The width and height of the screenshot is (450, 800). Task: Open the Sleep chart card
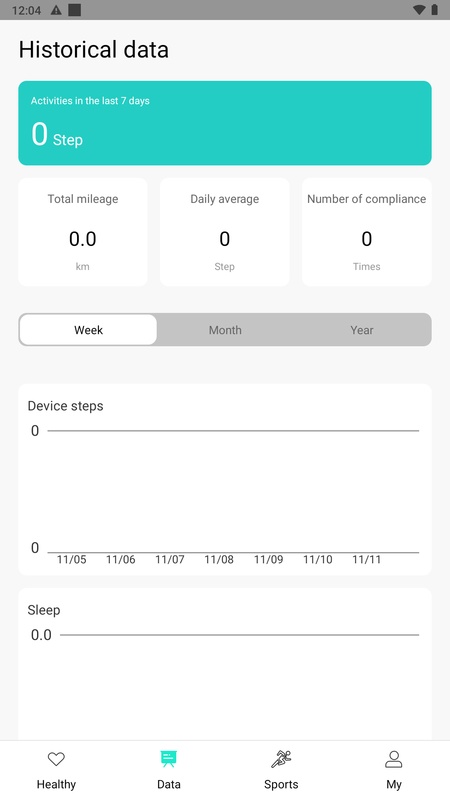pos(225,664)
